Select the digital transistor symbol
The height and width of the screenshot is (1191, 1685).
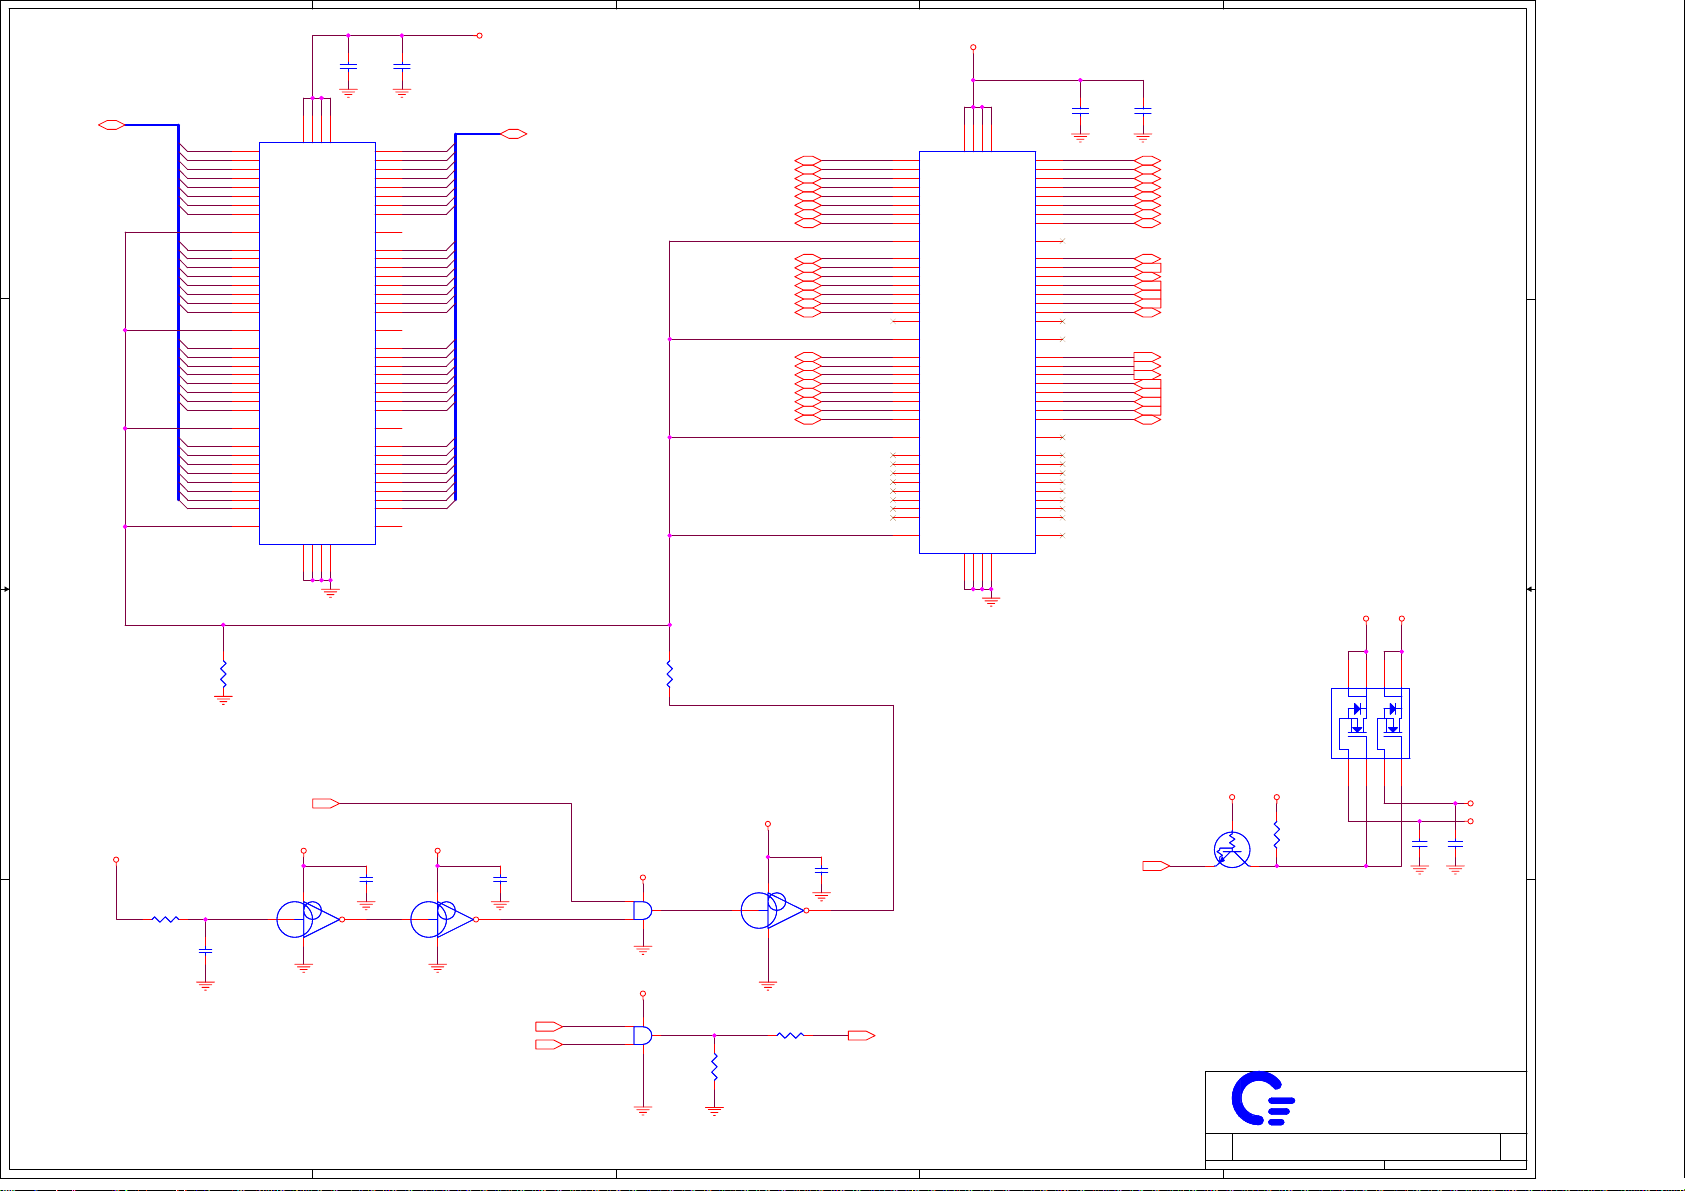(x=1232, y=850)
